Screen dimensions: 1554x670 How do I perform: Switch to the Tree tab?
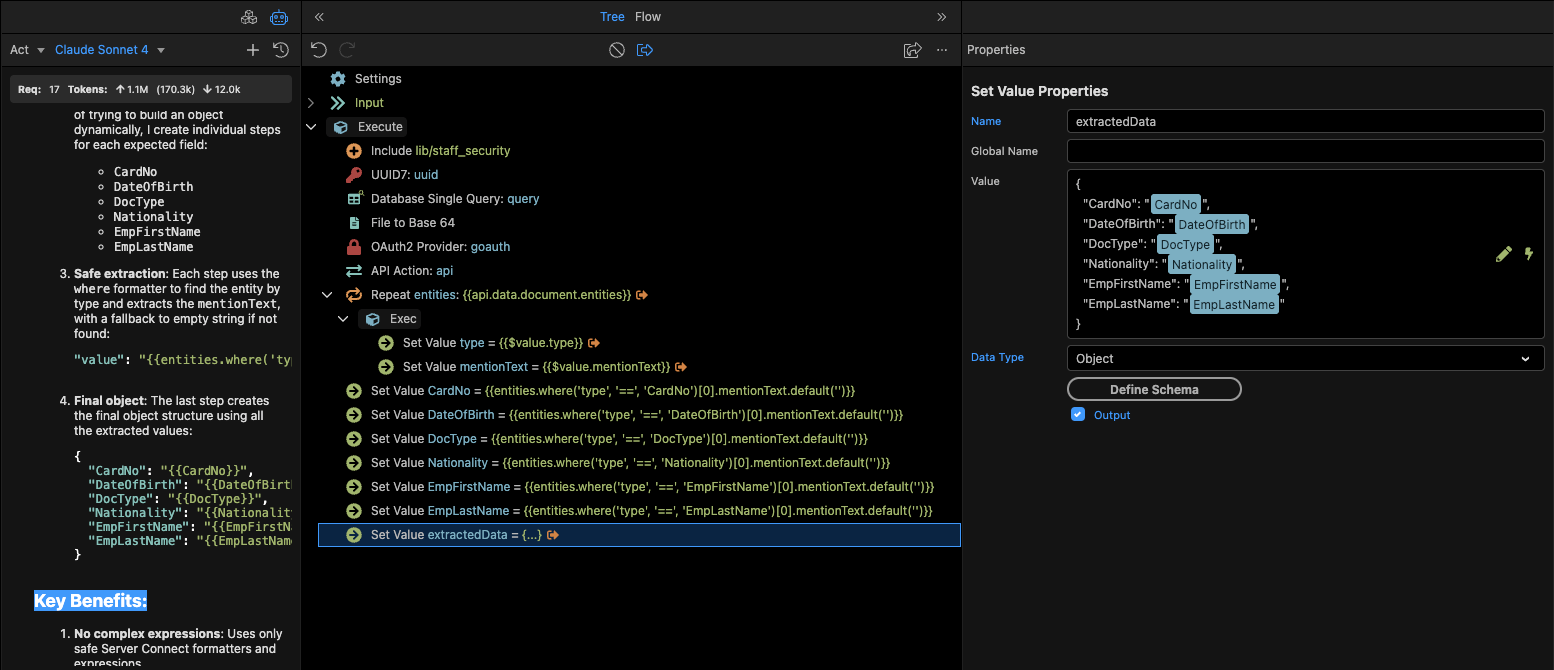612,17
